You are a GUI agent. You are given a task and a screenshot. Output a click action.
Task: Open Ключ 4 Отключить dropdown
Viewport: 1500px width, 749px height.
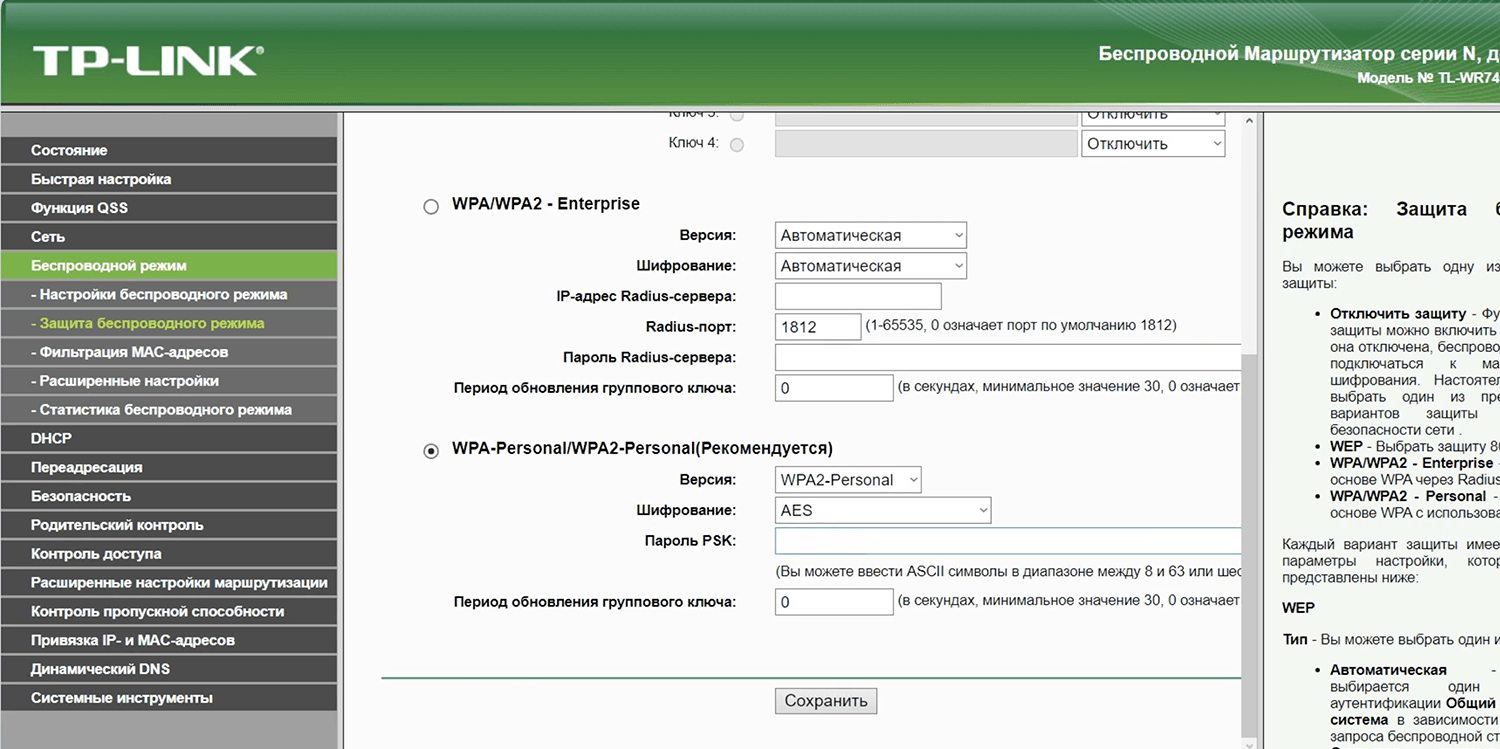pos(1152,144)
